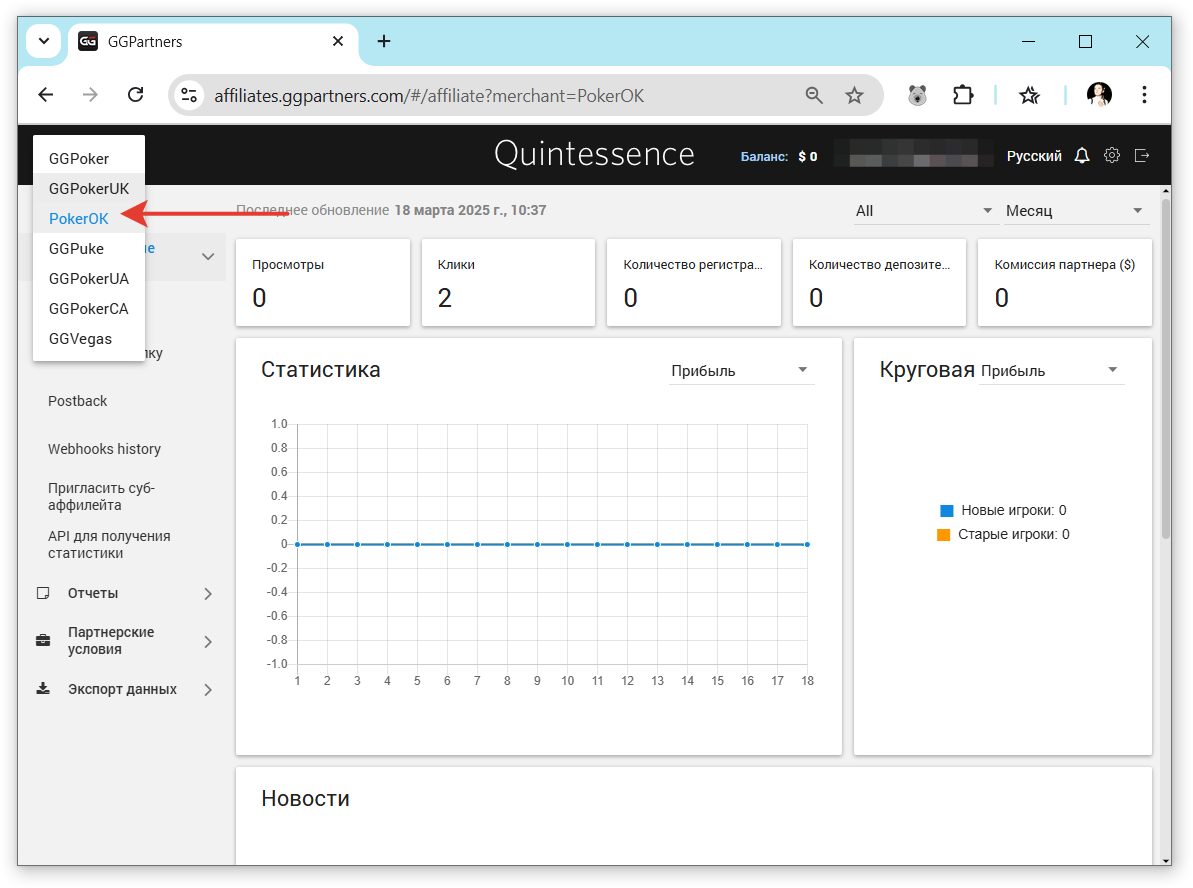
Task: Expand the Экспорт данных chevron
Action: [208, 689]
